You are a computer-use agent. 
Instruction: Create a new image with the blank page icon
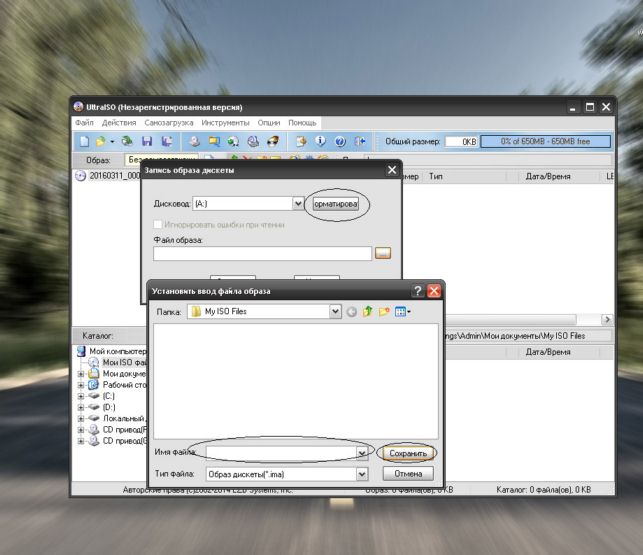pos(84,142)
